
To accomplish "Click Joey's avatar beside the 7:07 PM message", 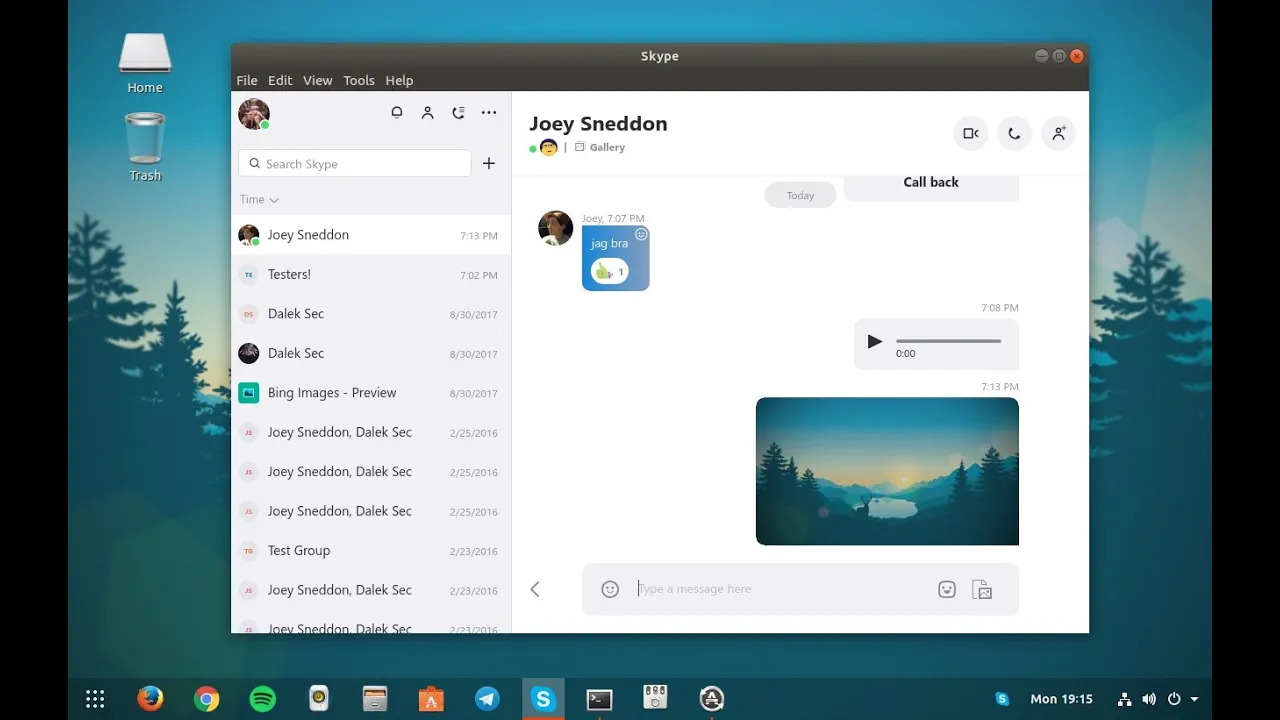I will pyautogui.click(x=556, y=228).
